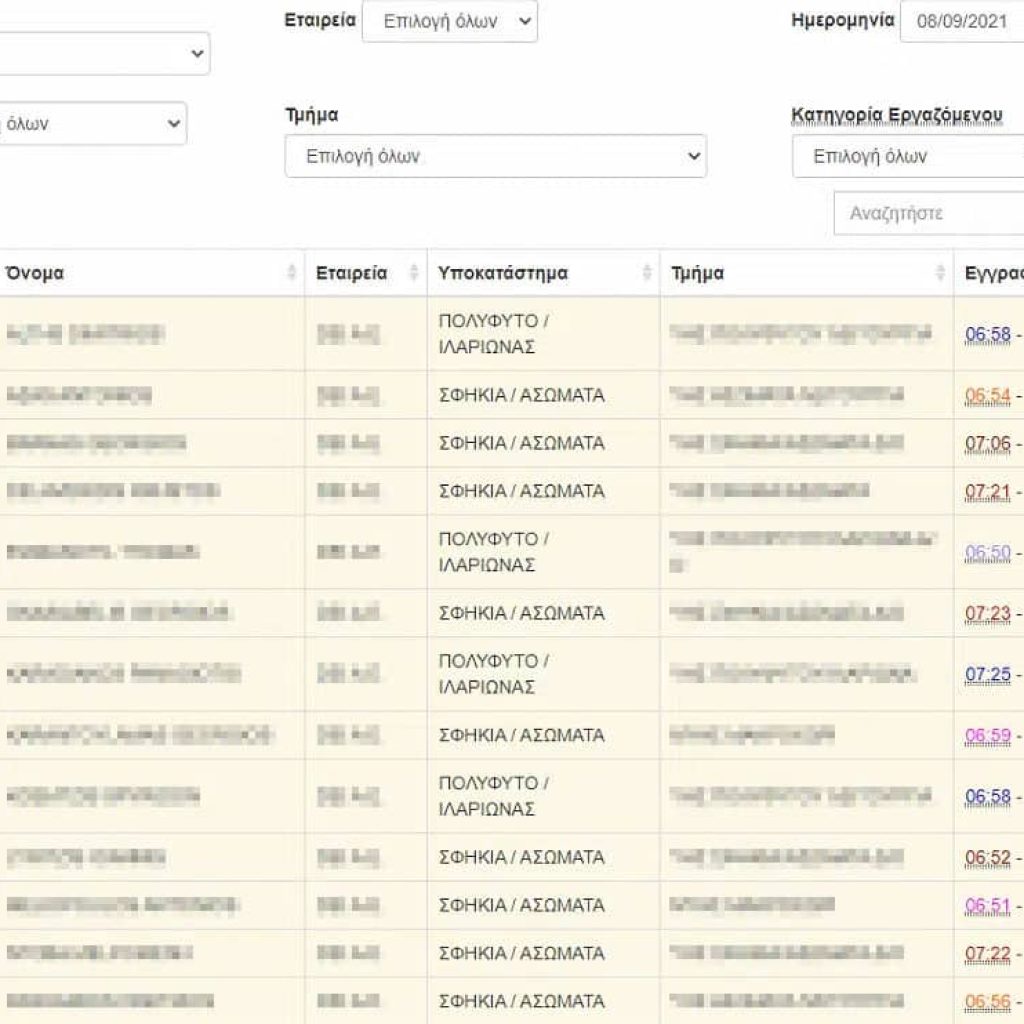
Task: Open the wide Τμήμα 'Επιλογή όλων' dropdown
Action: tap(496, 156)
